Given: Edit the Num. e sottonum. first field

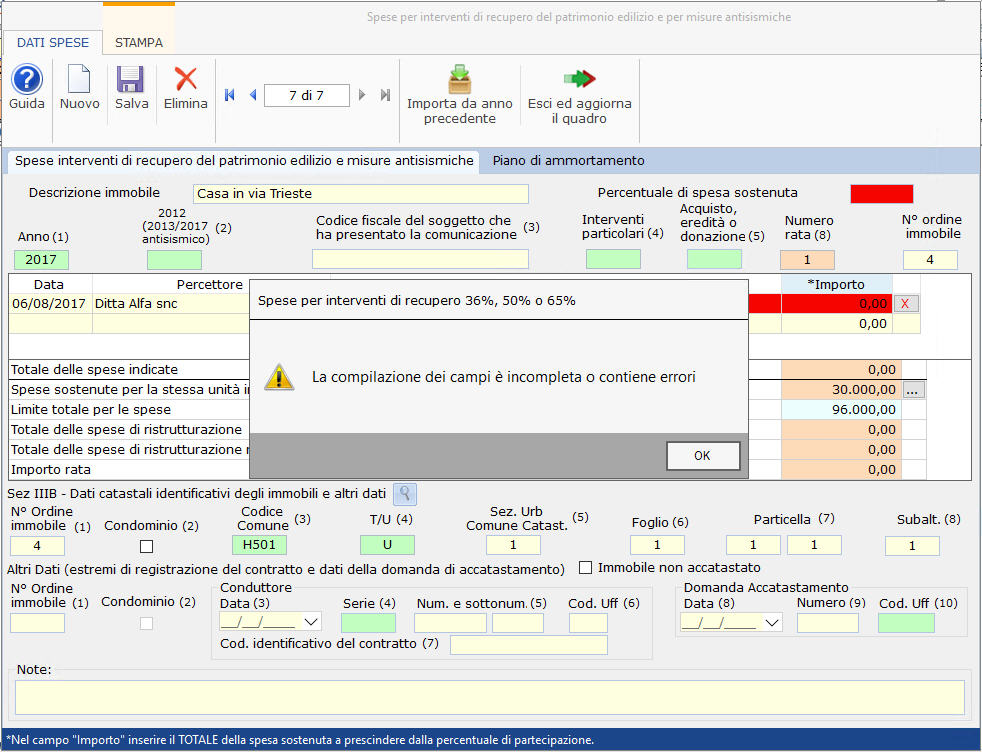Looking at the screenshot, I should (450, 623).
